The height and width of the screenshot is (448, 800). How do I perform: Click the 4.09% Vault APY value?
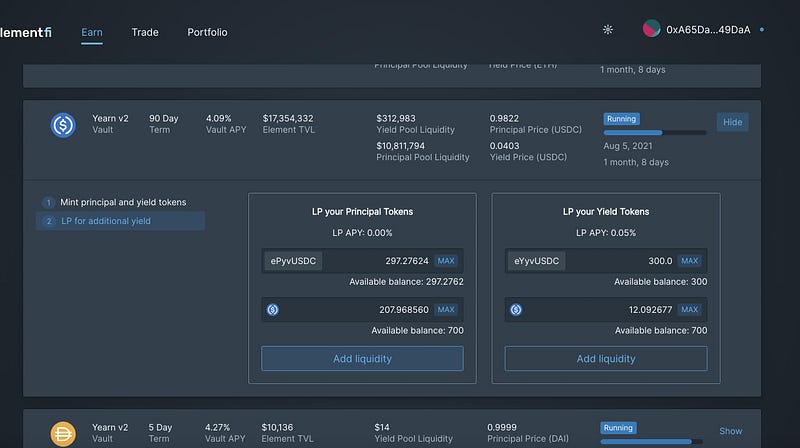[218, 118]
